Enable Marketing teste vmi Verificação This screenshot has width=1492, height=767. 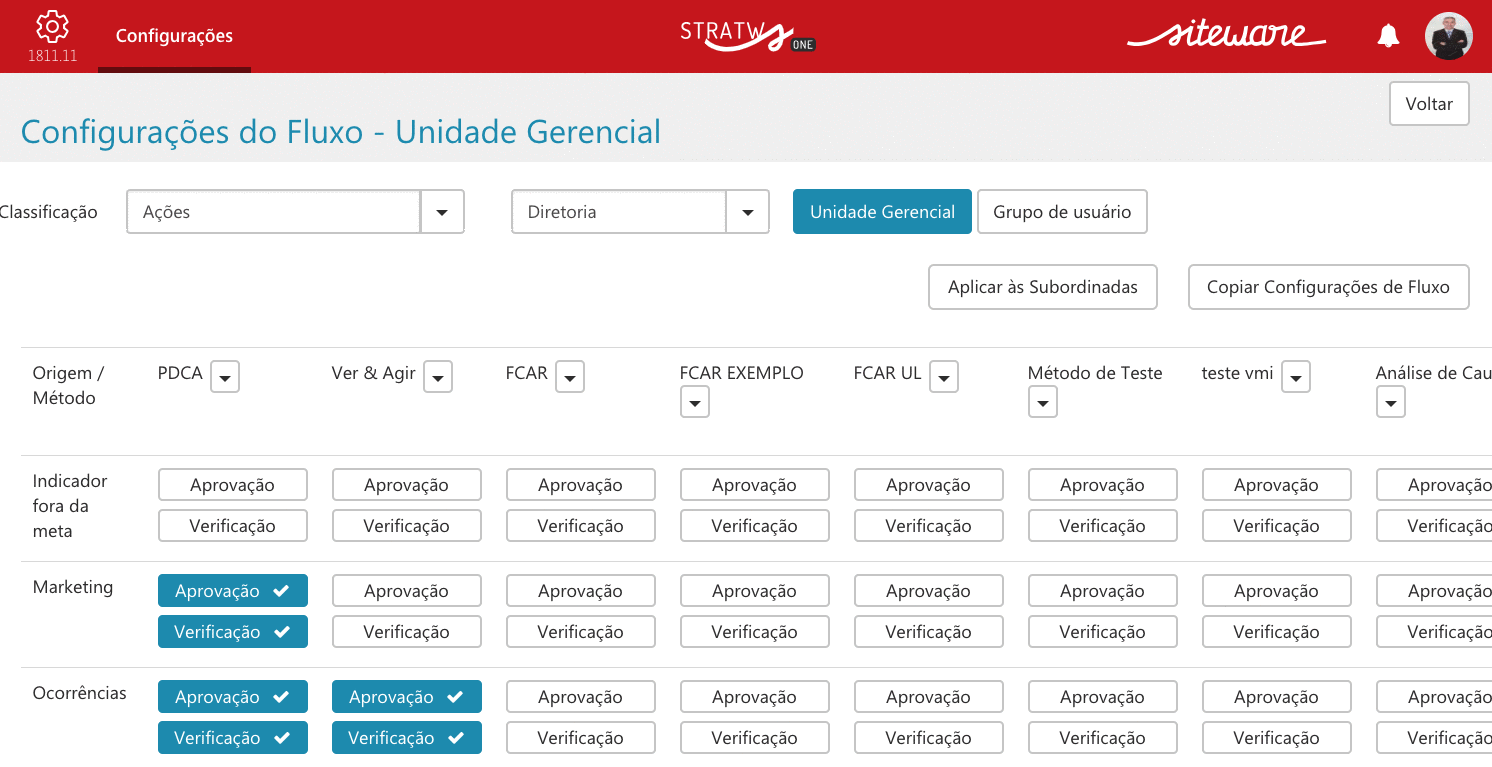1277,632
